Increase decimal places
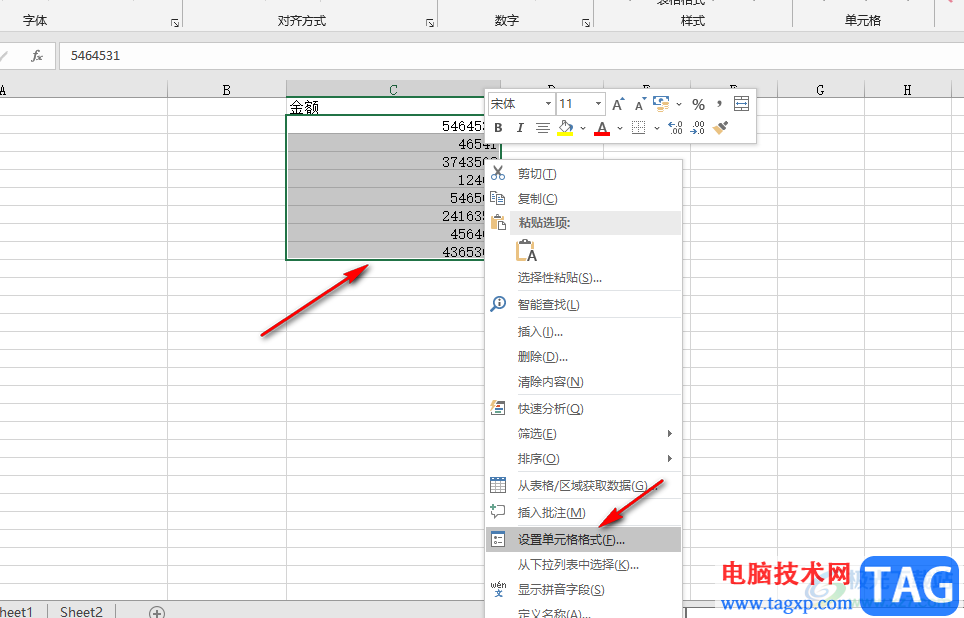 pos(675,128)
